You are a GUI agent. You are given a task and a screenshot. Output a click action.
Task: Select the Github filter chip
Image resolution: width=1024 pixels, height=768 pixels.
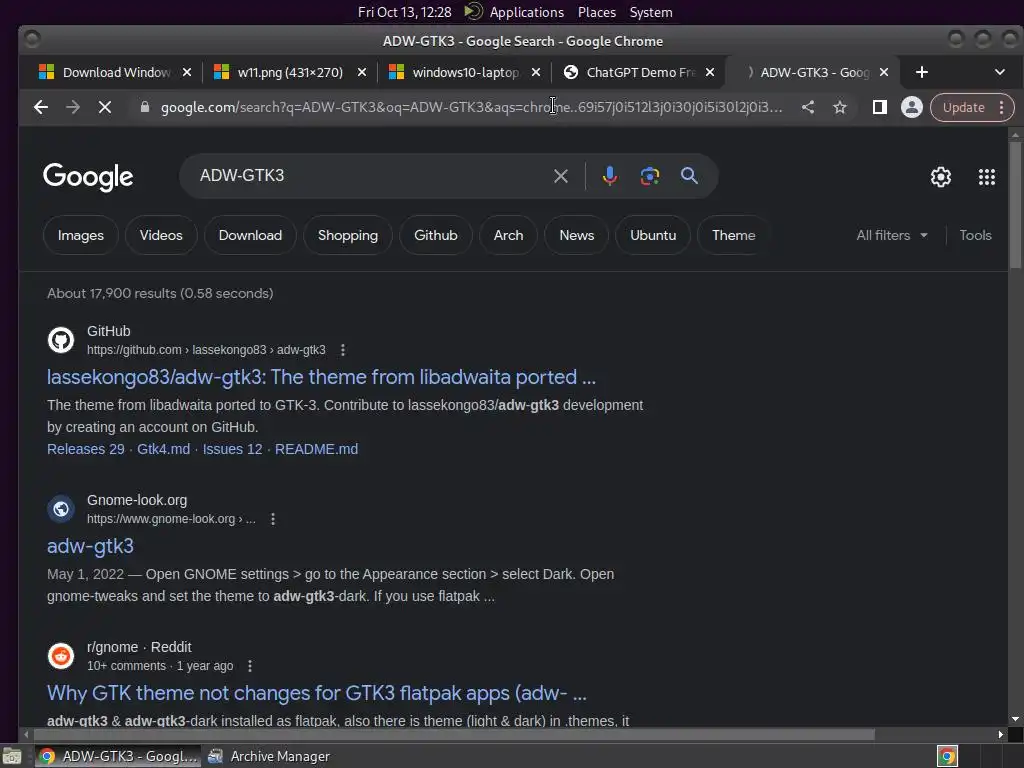tap(436, 235)
